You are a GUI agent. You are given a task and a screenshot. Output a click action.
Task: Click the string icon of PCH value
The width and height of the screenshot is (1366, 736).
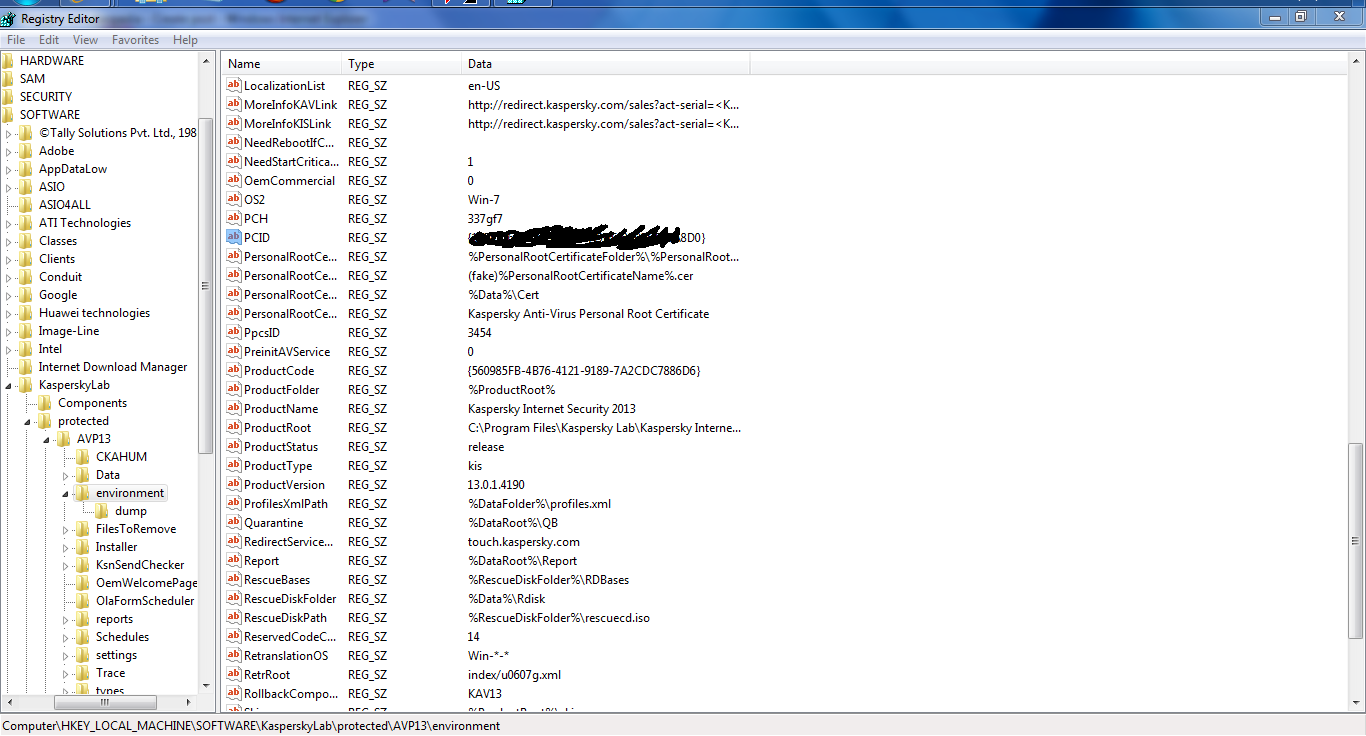[234, 218]
